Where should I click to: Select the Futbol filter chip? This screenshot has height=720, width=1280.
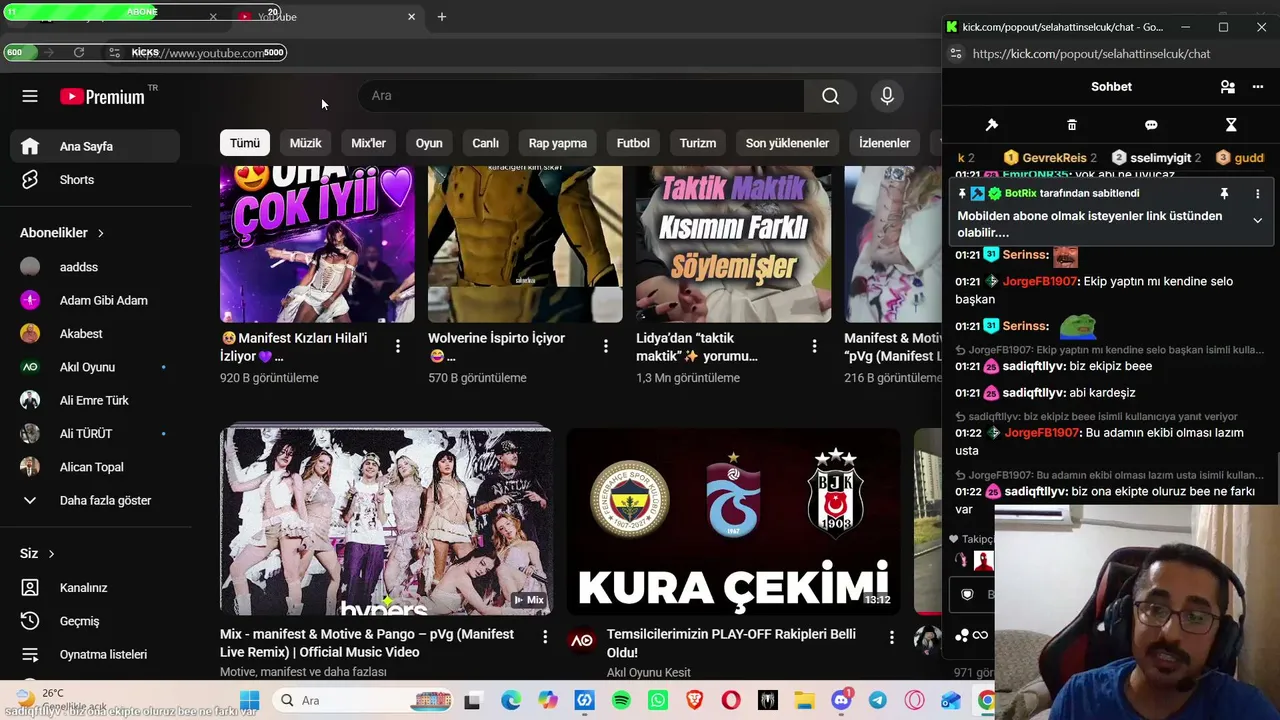click(633, 143)
